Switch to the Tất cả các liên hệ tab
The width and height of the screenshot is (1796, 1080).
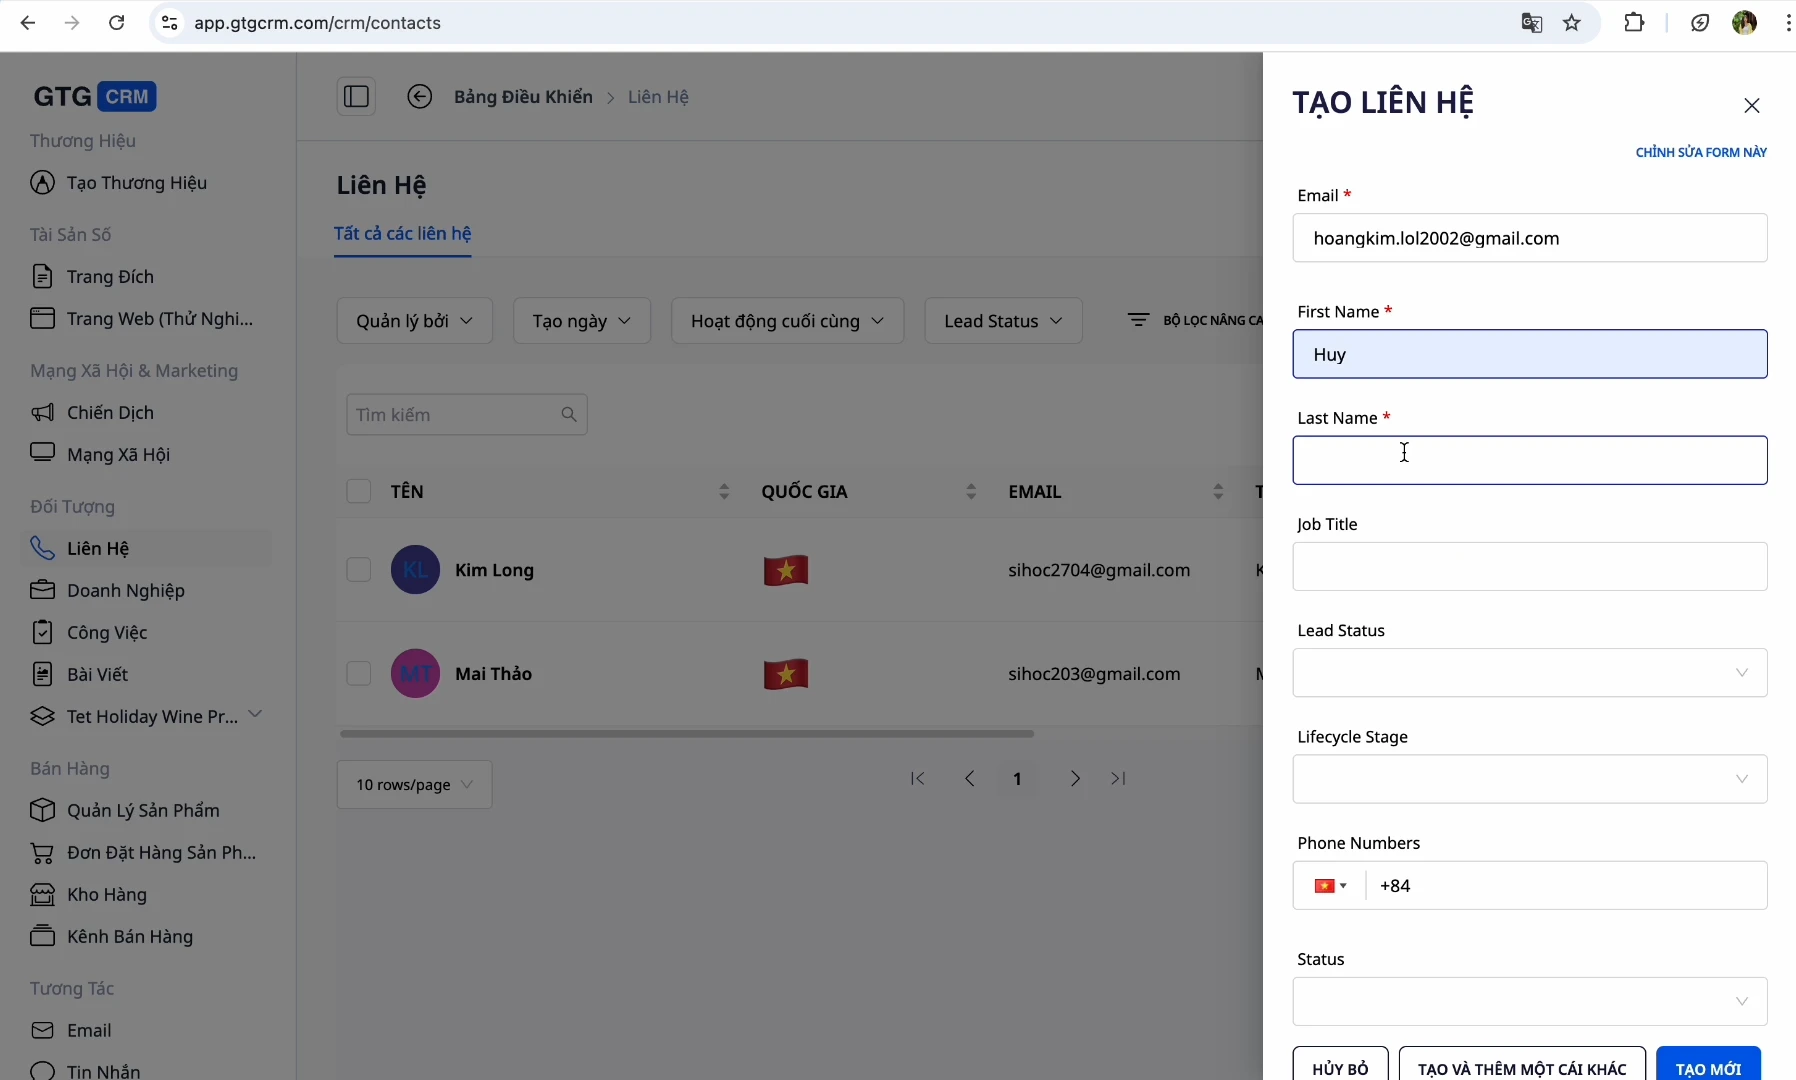(402, 234)
